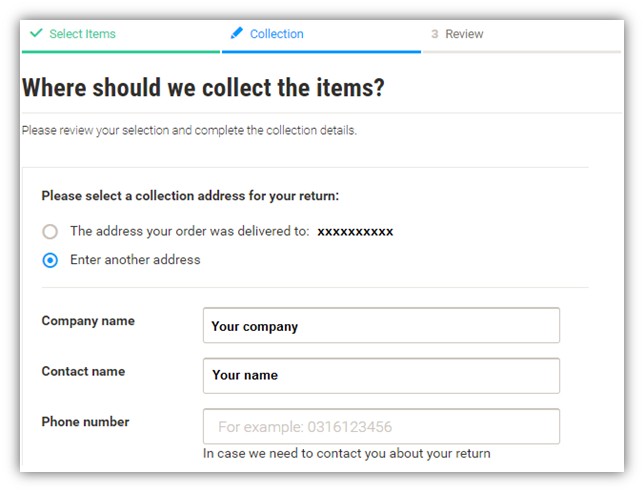This screenshot has width=644, height=492.
Task: Click the pencil icon beside Collection
Action: click(236, 34)
